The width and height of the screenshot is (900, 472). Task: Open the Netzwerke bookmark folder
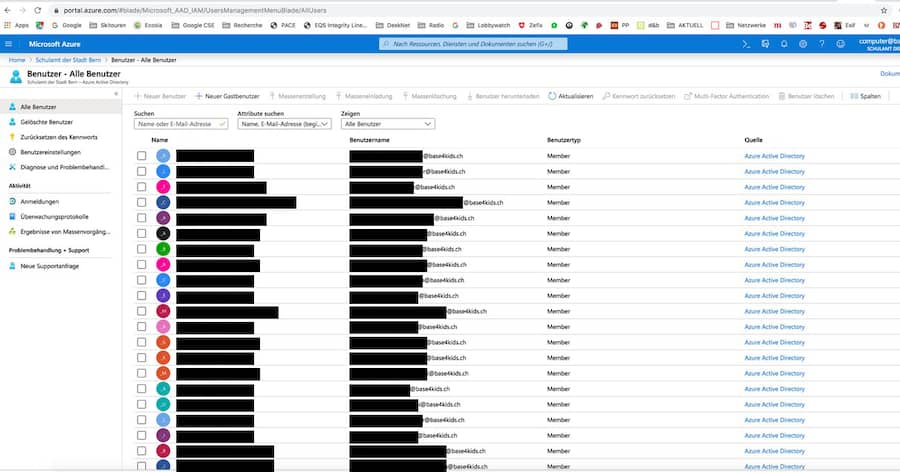pos(746,25)
